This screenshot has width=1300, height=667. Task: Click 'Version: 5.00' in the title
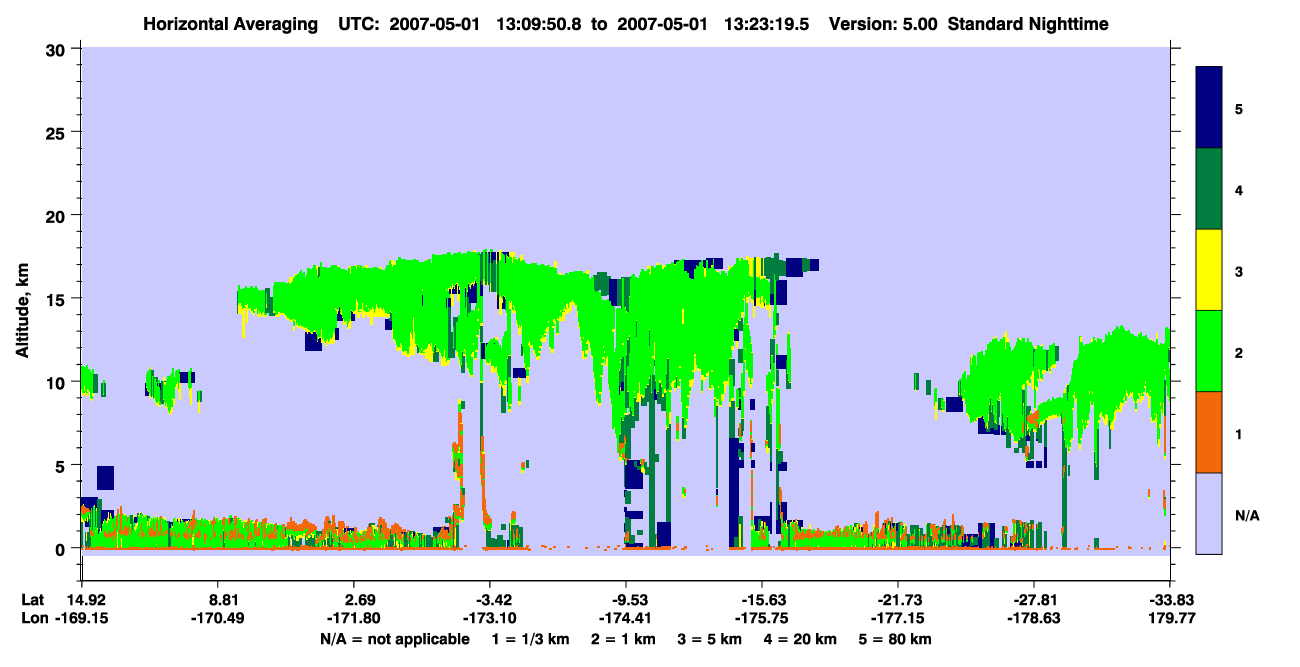pyautogui.click(x=883, y=23)
